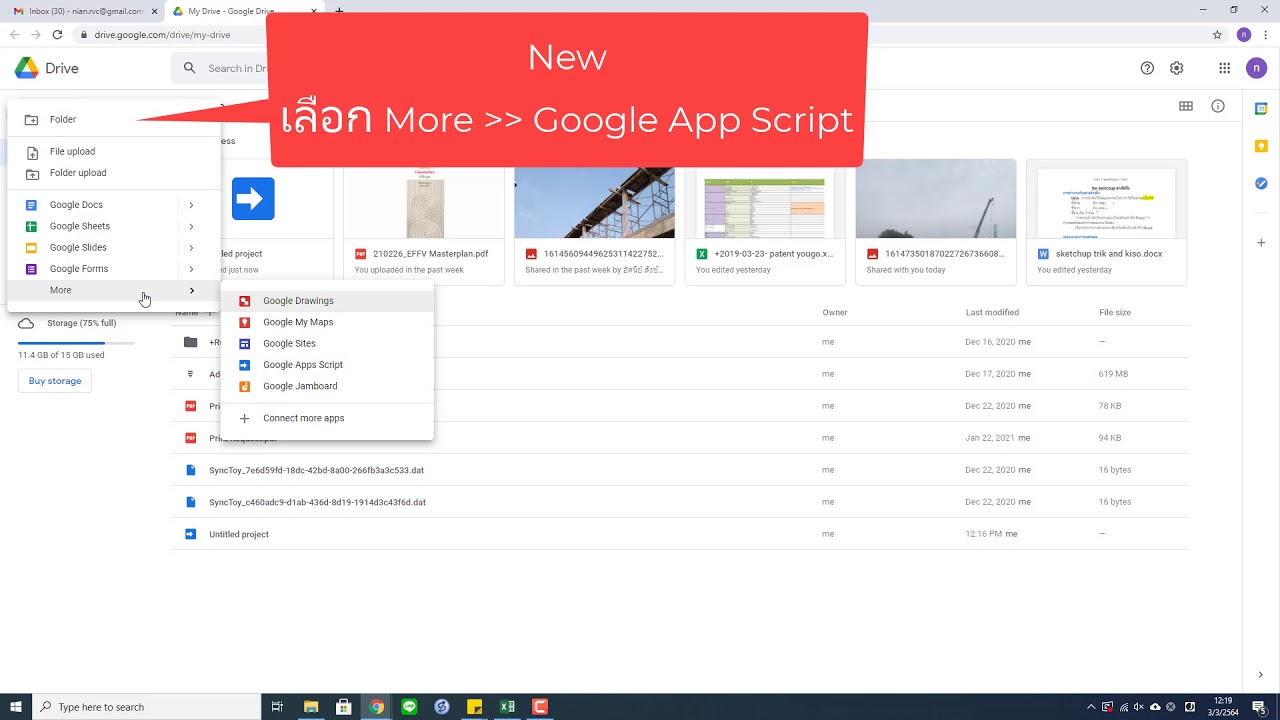The width and height of the screenshot is (1280, 720).
Task: Click the Google Drawings icon
Action: (244, 301)
